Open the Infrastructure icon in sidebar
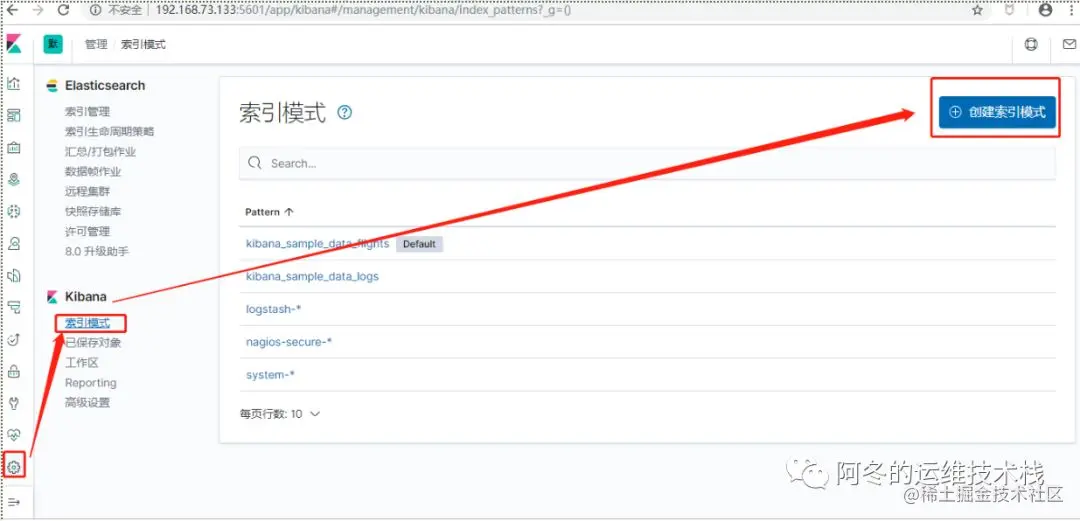This screenshot has height=521, width=1080. point(14,243)
